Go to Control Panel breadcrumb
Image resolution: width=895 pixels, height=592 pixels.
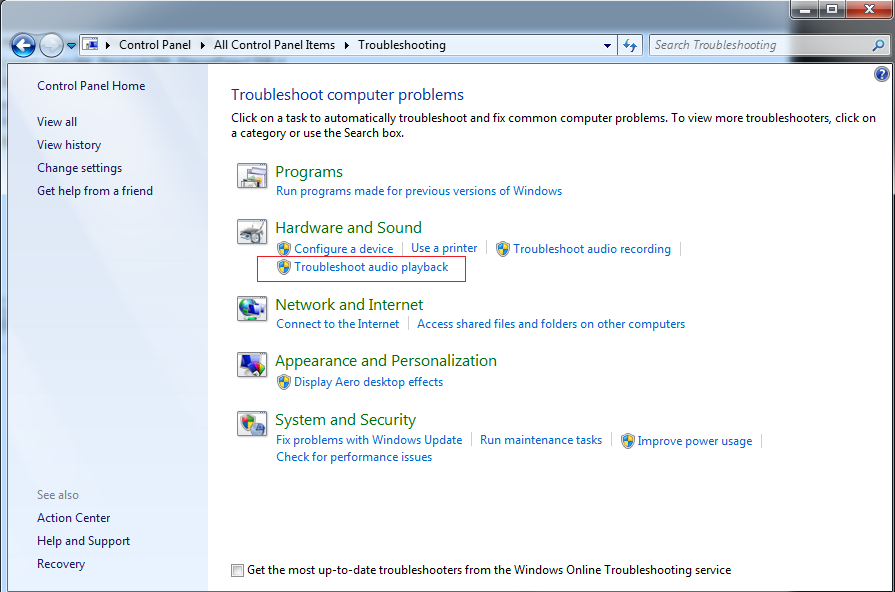(x=155, y=45)
